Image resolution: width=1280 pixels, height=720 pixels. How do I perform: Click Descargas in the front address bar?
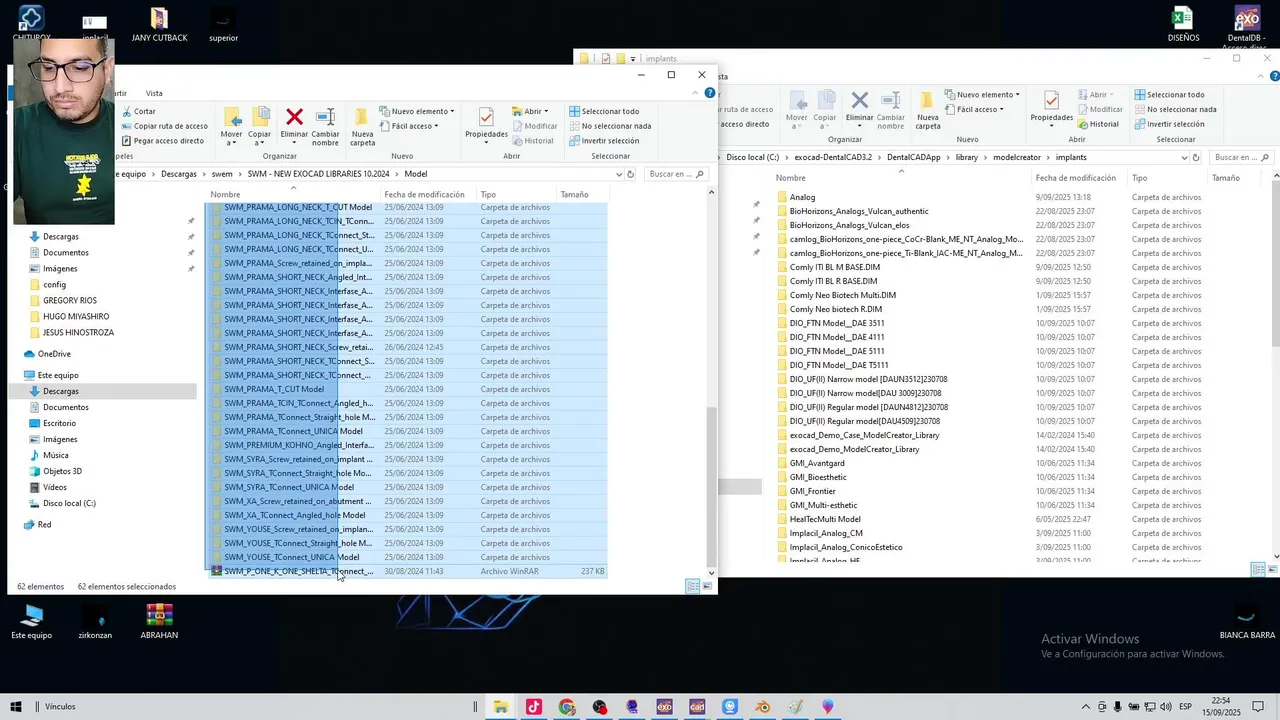point(179,174)
